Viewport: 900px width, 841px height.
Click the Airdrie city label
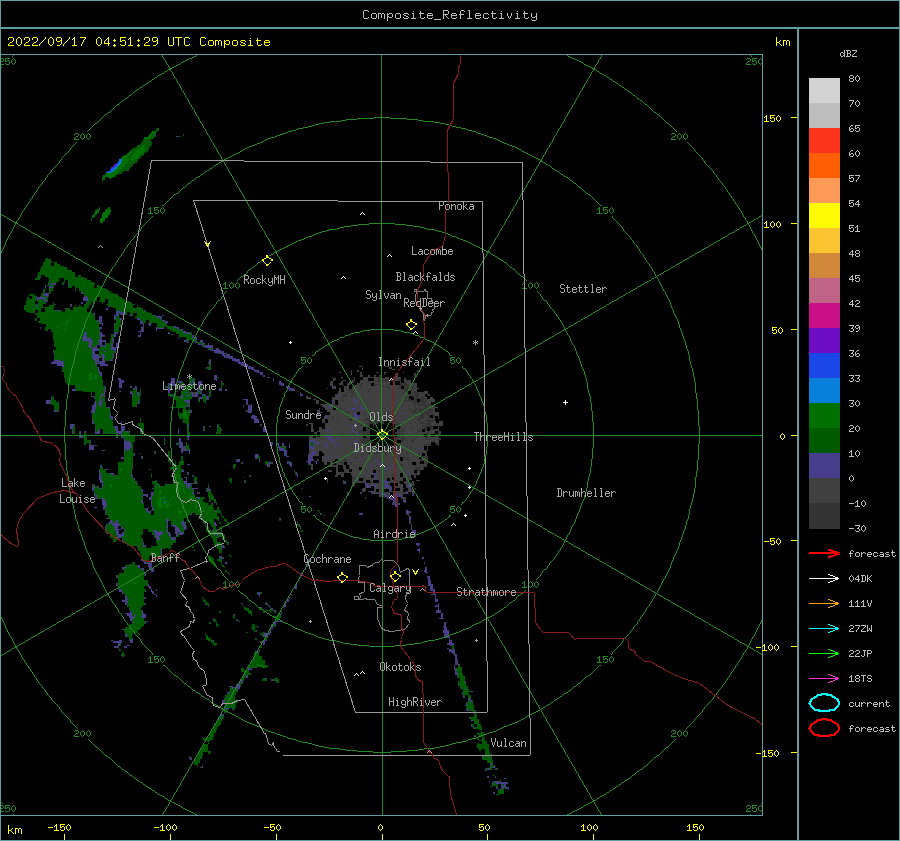[394, 534]
